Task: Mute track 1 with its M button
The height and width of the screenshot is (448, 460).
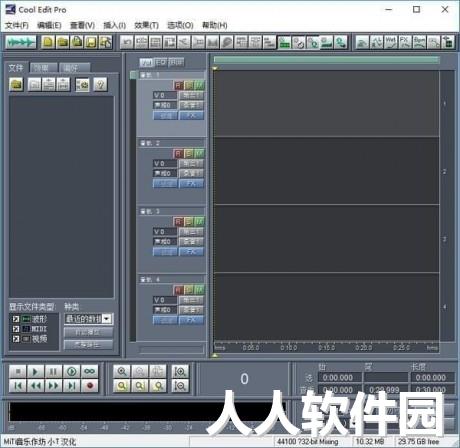Action: 199,86
